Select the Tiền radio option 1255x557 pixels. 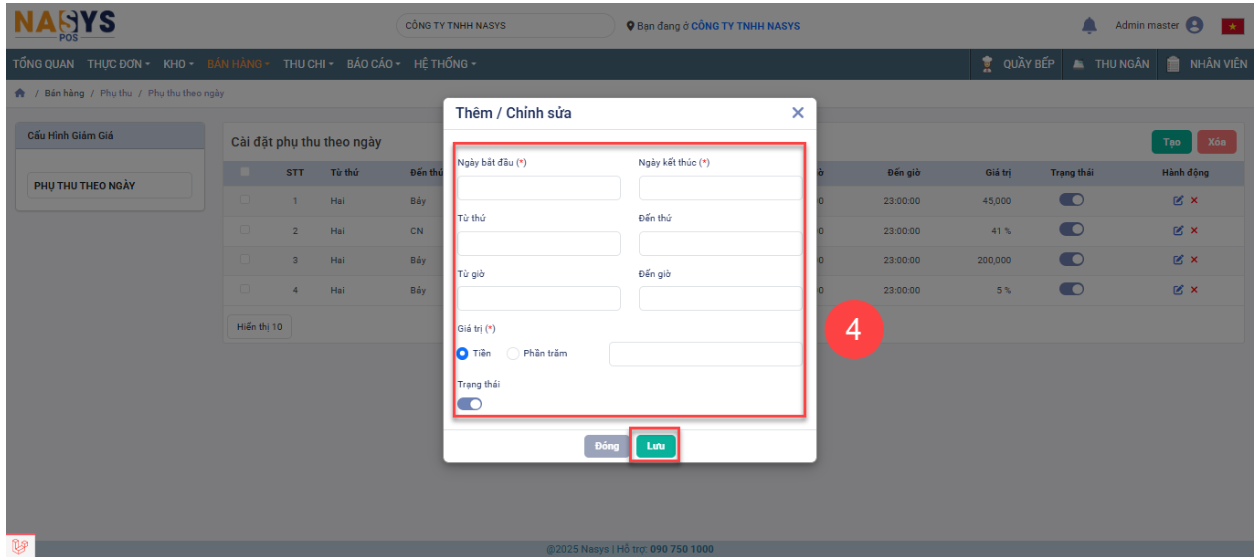(463, 353)
